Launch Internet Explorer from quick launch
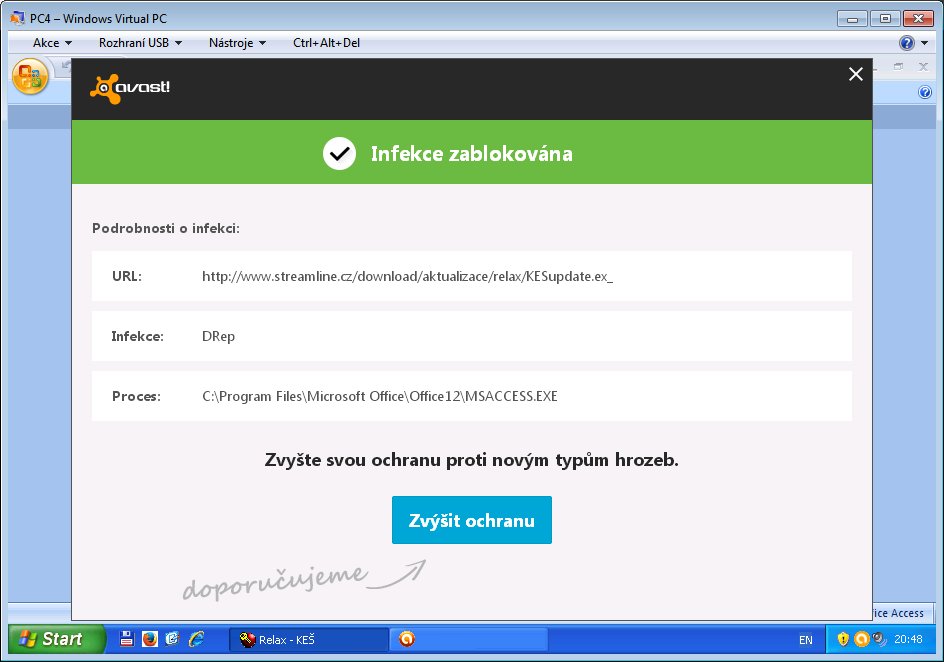The height and width of the screenshot is (662, 944). click(196, 639)
